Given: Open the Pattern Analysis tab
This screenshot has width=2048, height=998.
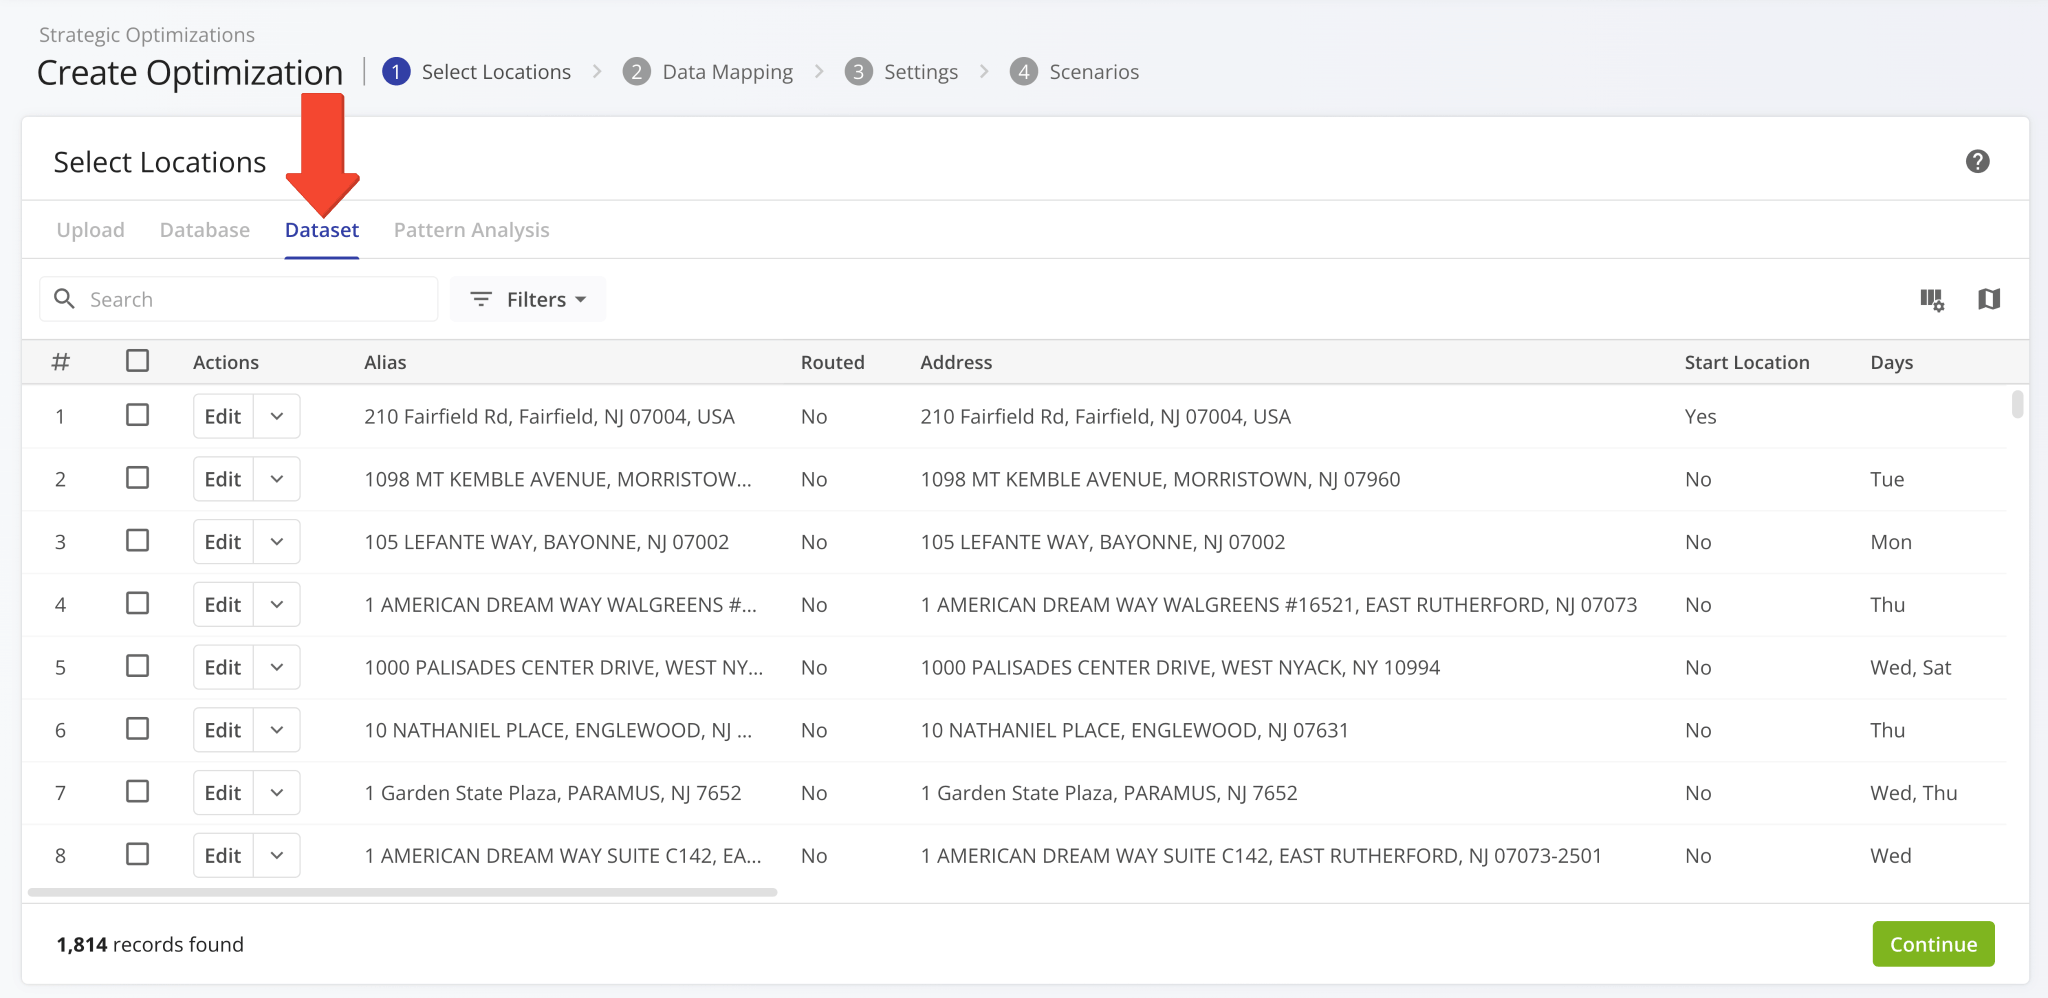Looking at the screenshot, I should click(x=471, y=230).
